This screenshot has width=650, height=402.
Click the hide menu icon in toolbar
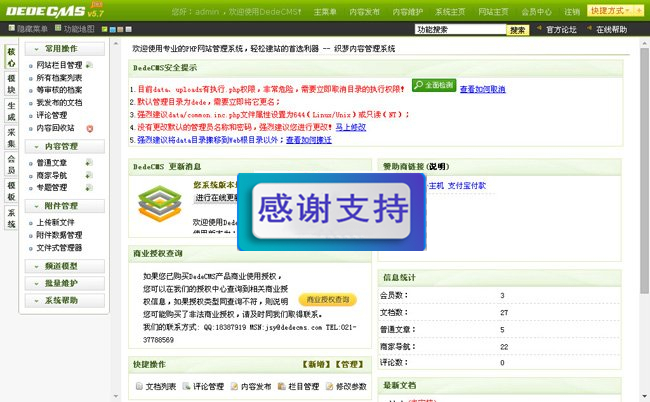tap(12, 28)
